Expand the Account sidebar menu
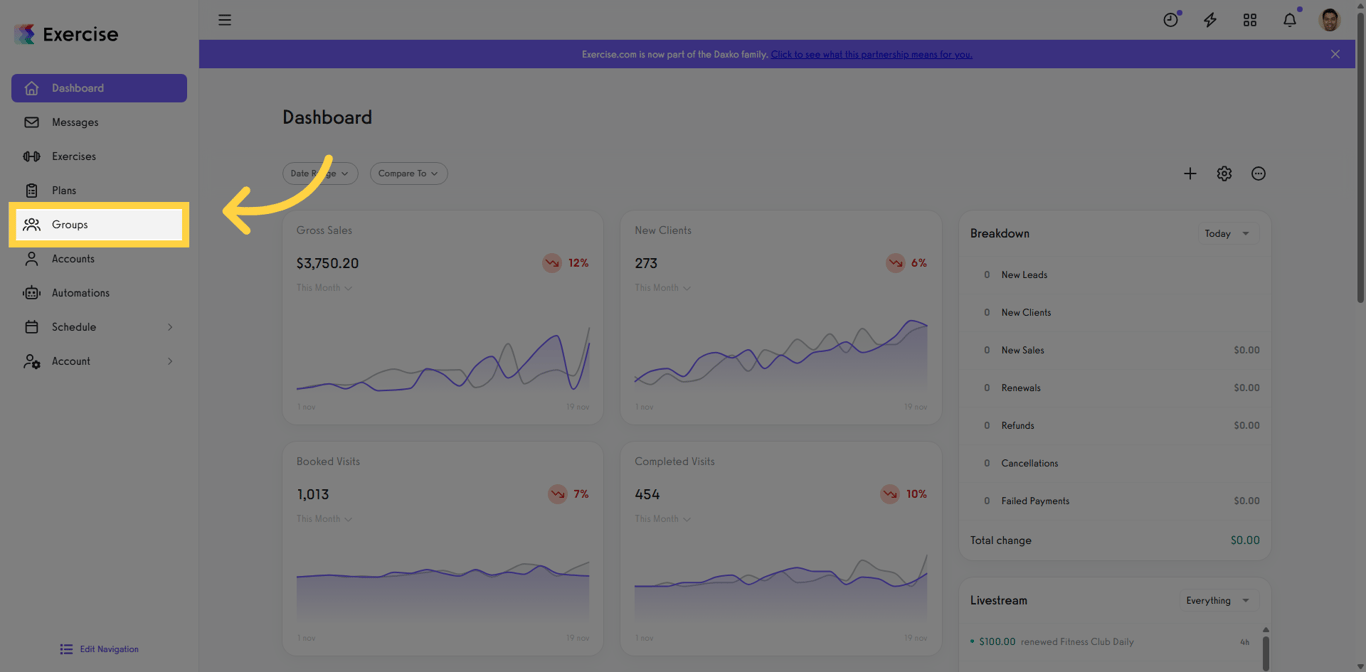Screen dimensions: 1366x672 pos(70,361)
